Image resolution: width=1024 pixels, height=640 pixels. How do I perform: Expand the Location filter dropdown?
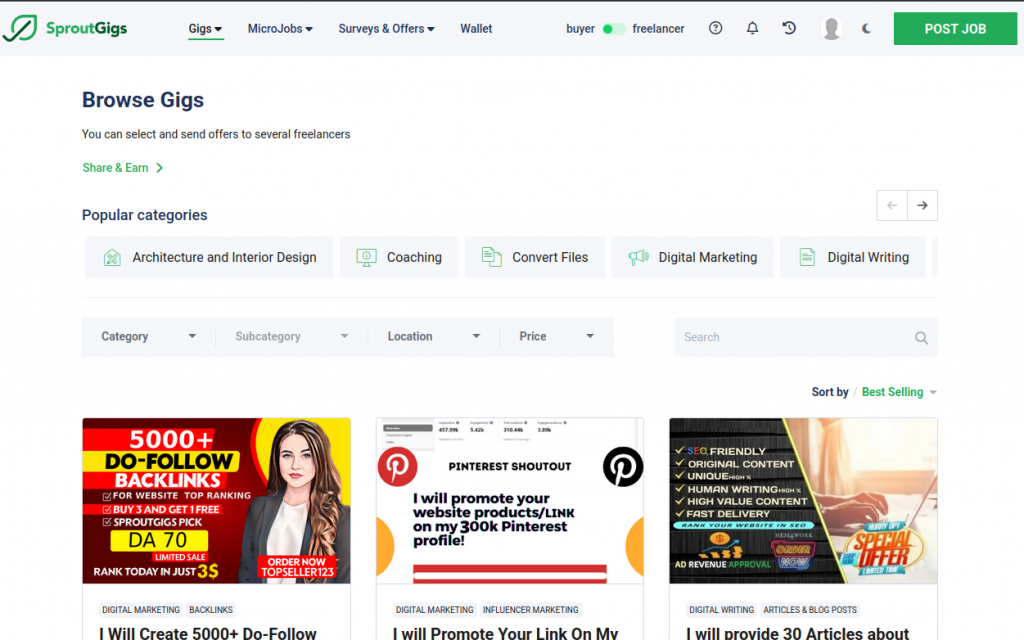[x=434, y=336]
